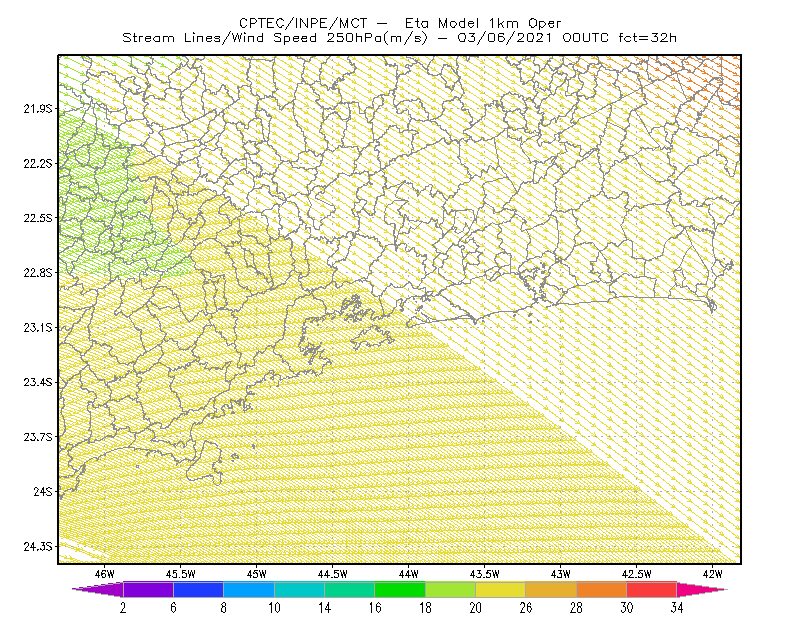Click the lime green colorbar segment
Screen dimensions: 800x618
[x=451, y=589]
